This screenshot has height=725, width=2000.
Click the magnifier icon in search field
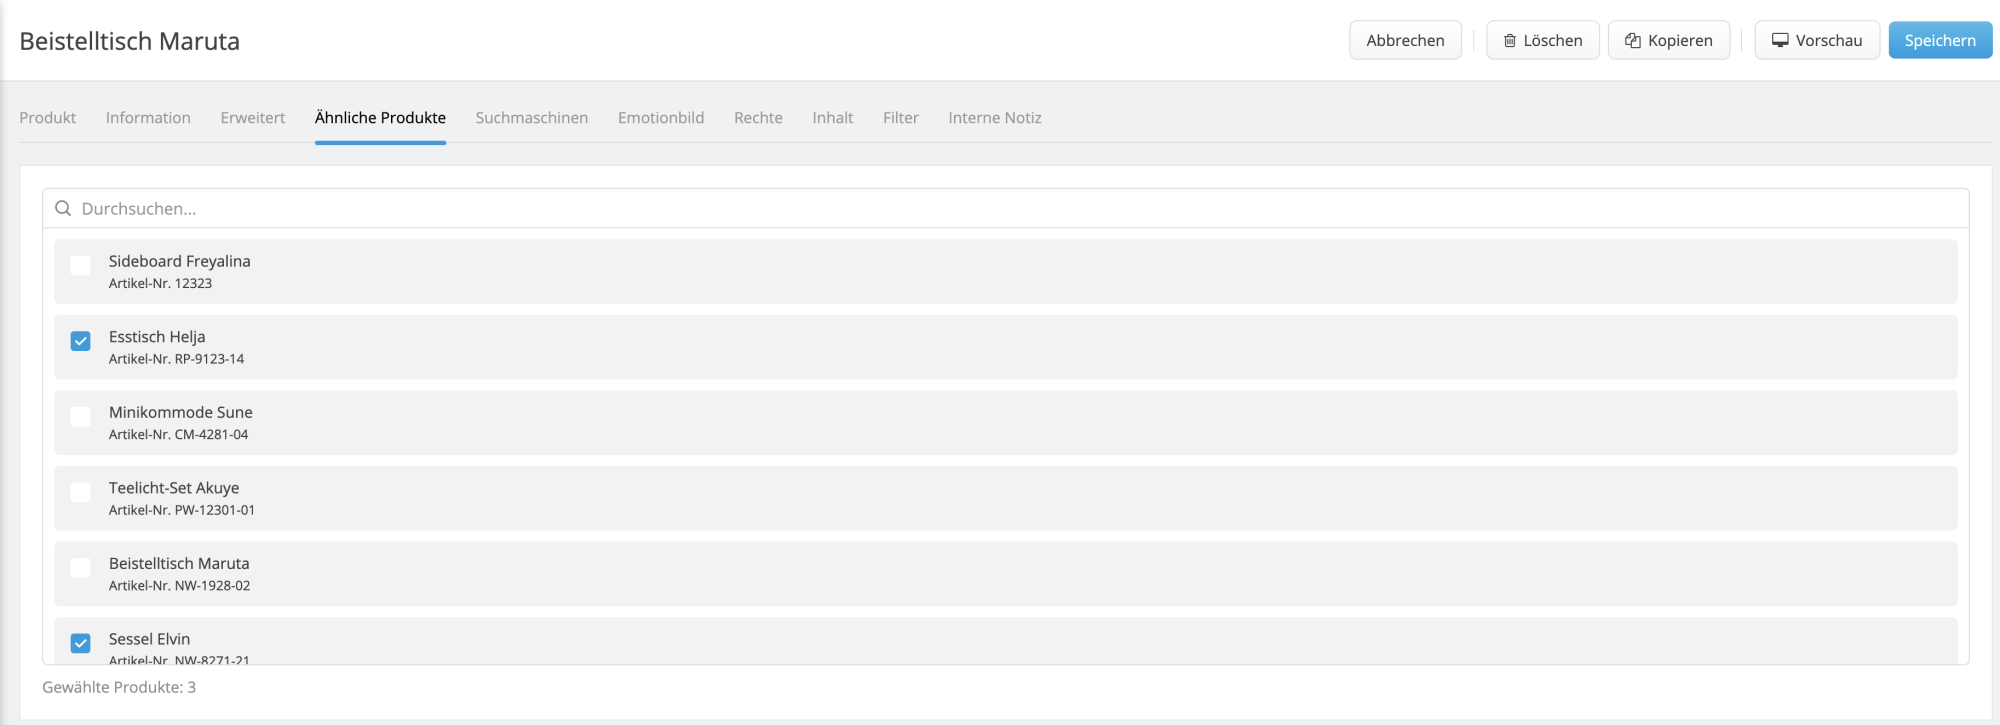(x=63, y=209)
